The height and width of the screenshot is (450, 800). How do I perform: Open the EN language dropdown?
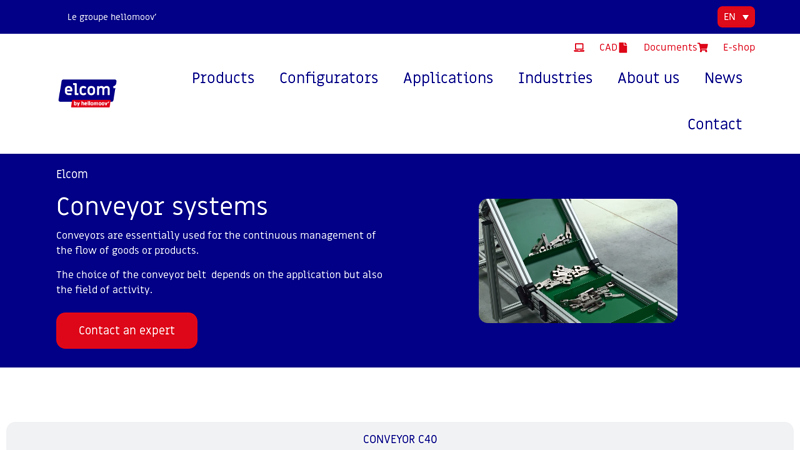[736, 17]
